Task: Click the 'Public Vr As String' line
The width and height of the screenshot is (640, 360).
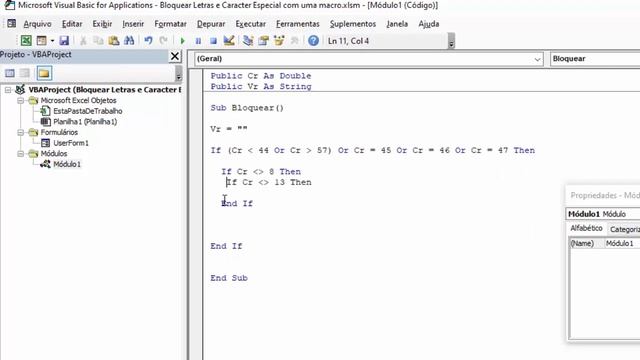Action: 261,87
